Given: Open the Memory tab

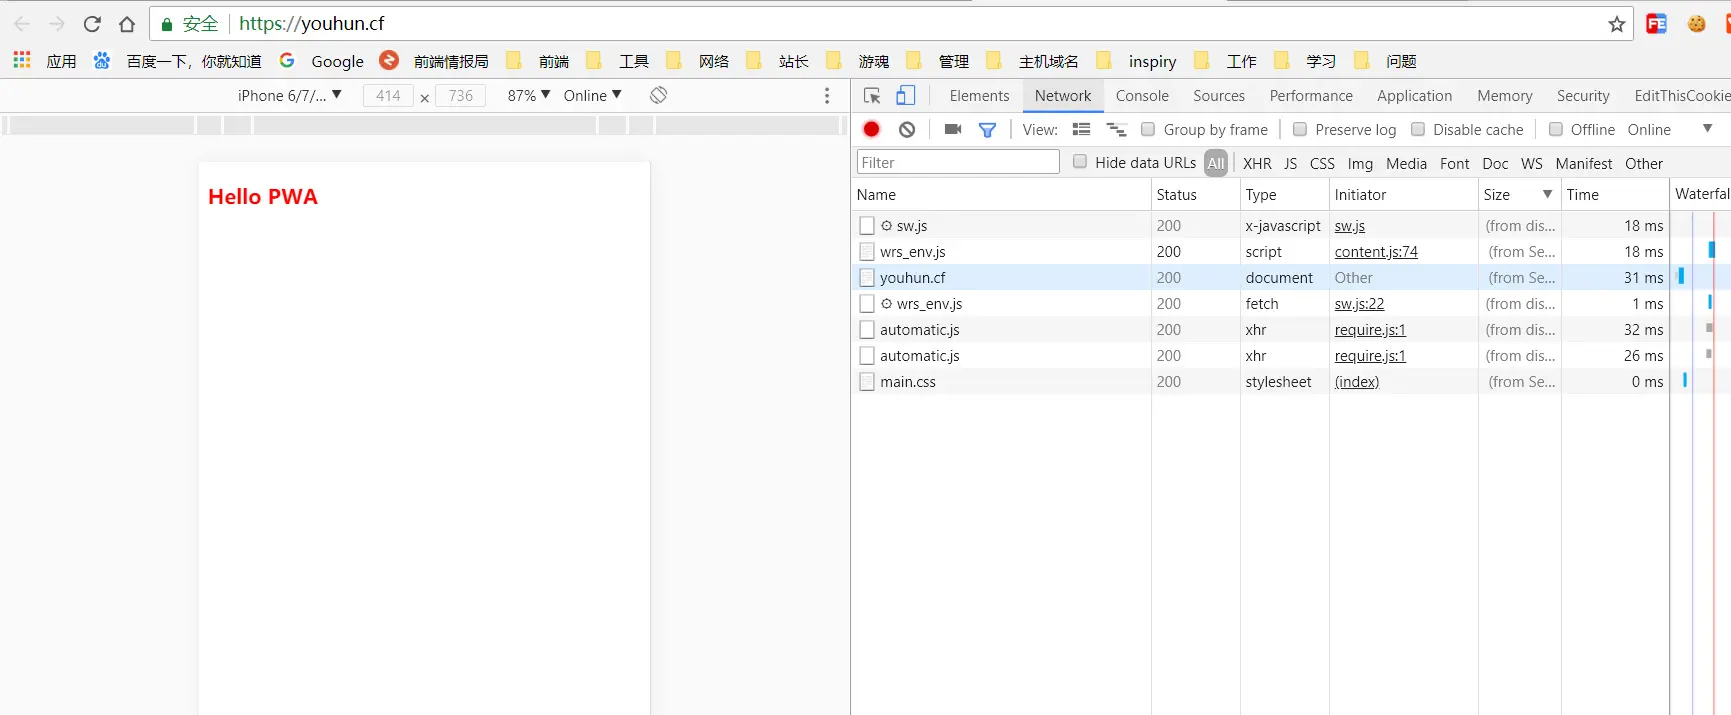Looking at the screenshot, I should tap(1504, 96).
